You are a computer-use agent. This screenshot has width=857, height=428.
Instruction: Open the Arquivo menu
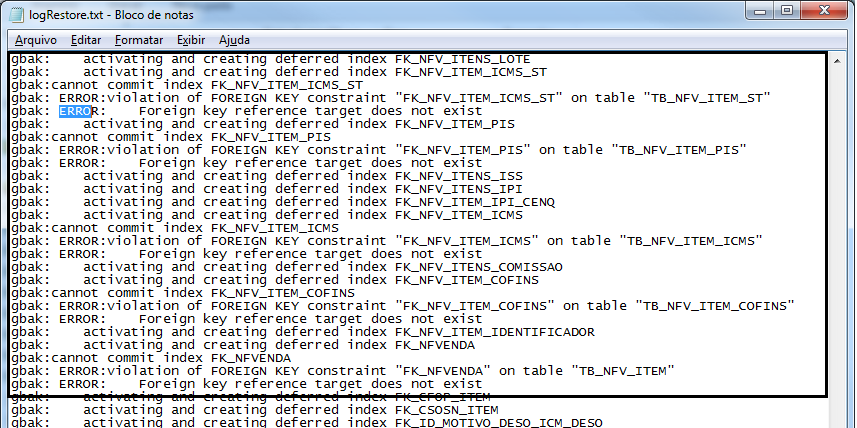coord(35,40)
